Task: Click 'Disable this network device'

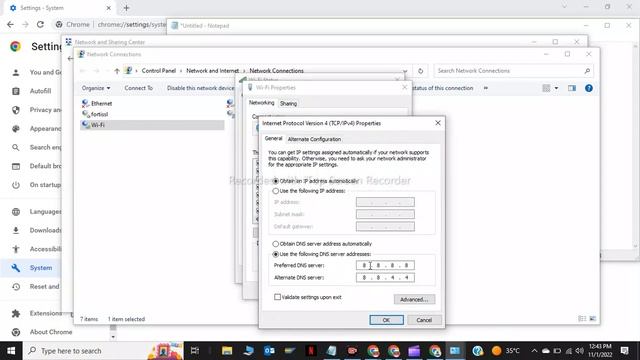Action: [x=200, y=88]
